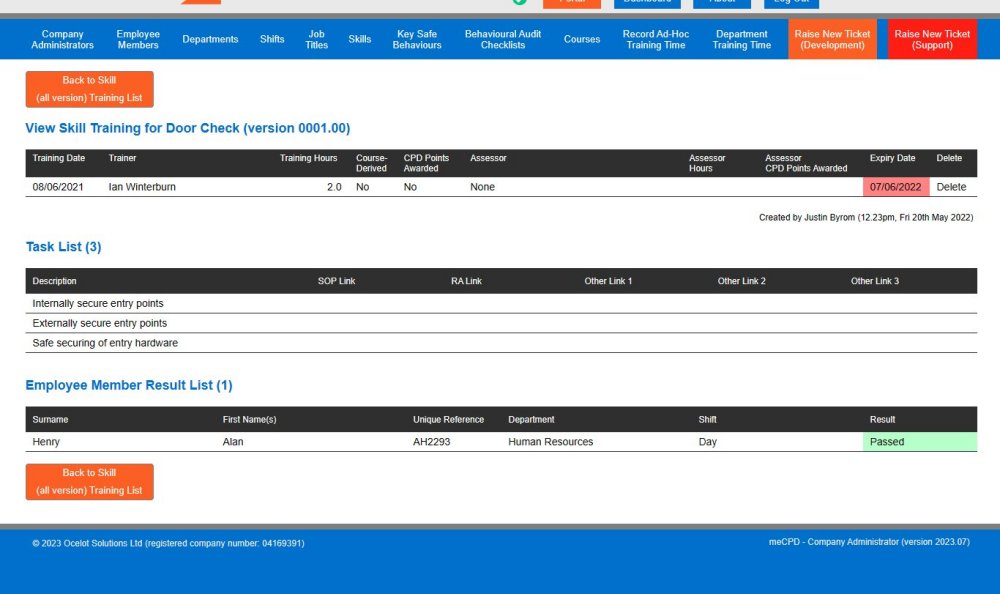Click the red 07/06/2022 expiry date cell
The width and height of the screenshot is (1000, 594).
895,187
